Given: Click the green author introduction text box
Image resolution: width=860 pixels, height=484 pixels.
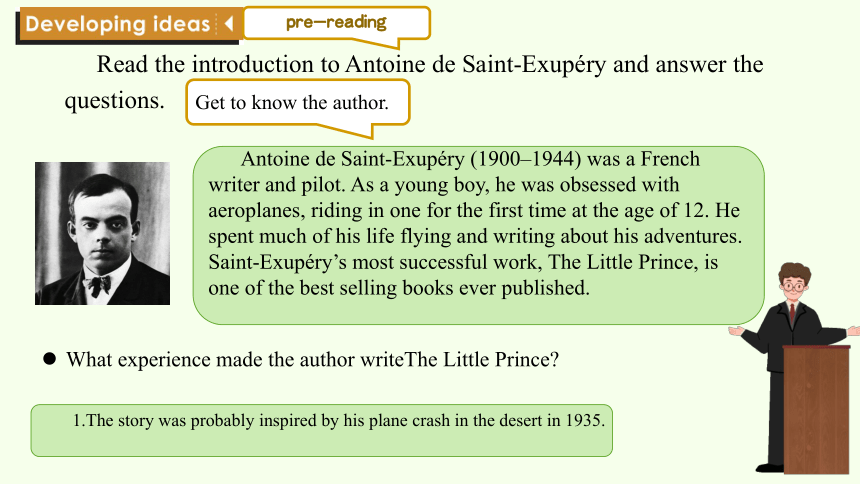Looking at the screenshot, I should click(x=478, y=235).
